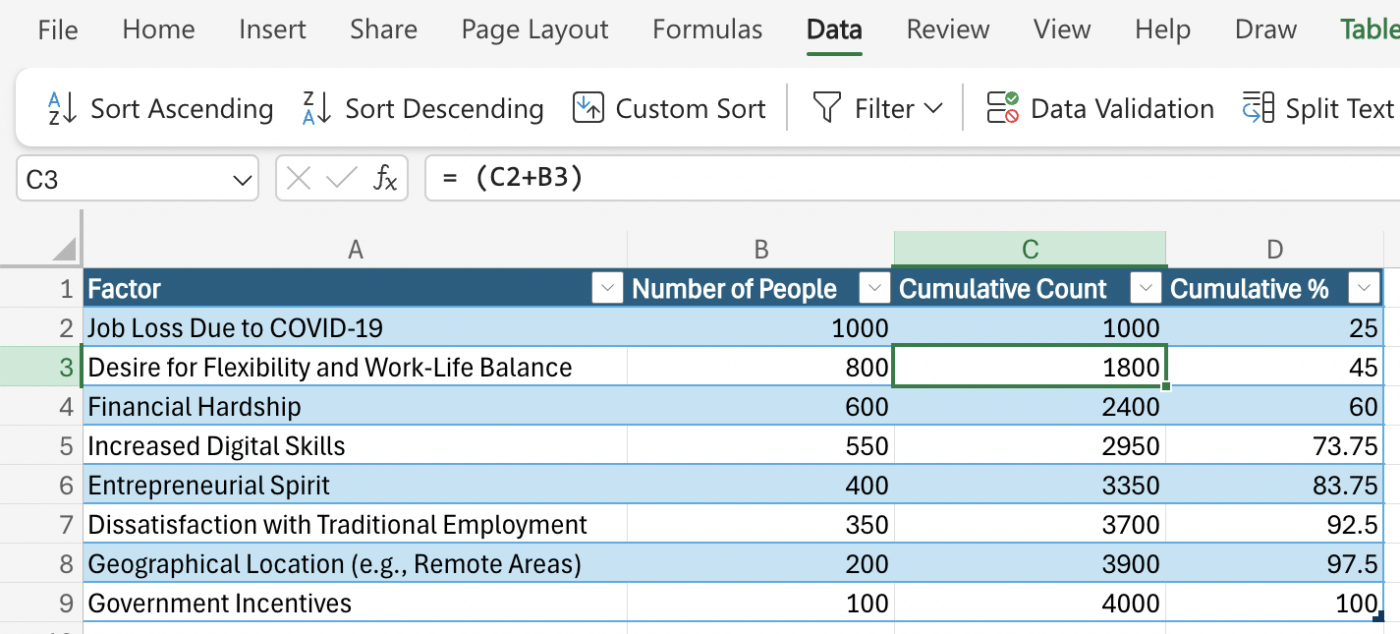Open Data Validation tool
This screenshot has width=1400, height=634.
coord(1002,108)
